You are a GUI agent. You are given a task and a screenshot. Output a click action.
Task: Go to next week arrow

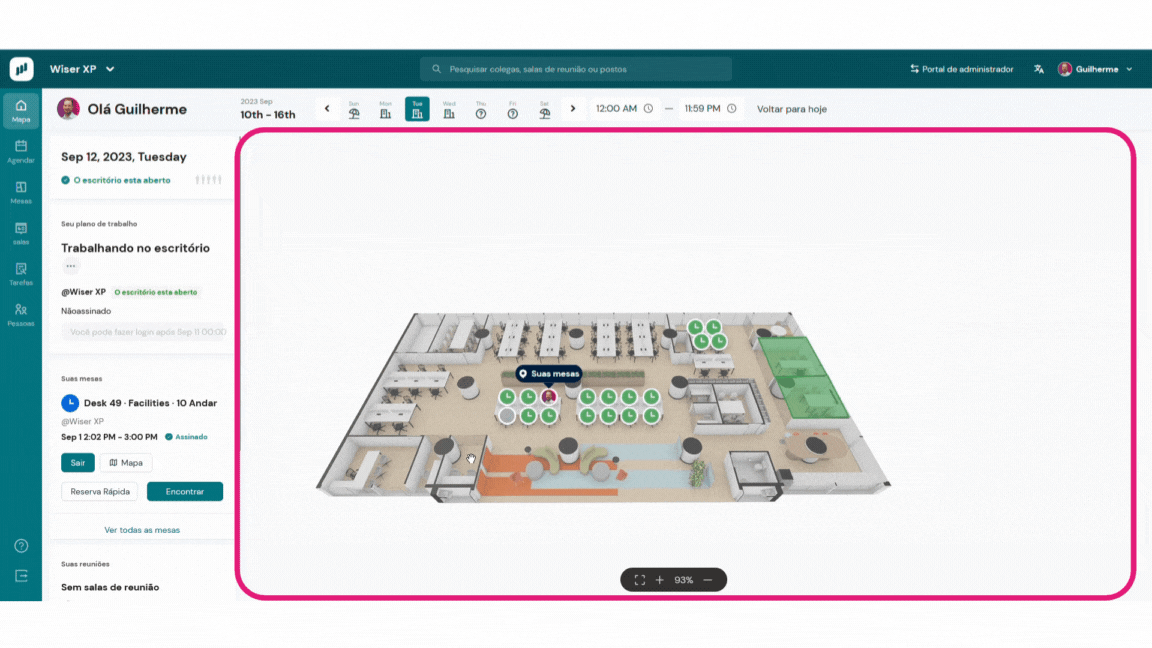point(573,109)
